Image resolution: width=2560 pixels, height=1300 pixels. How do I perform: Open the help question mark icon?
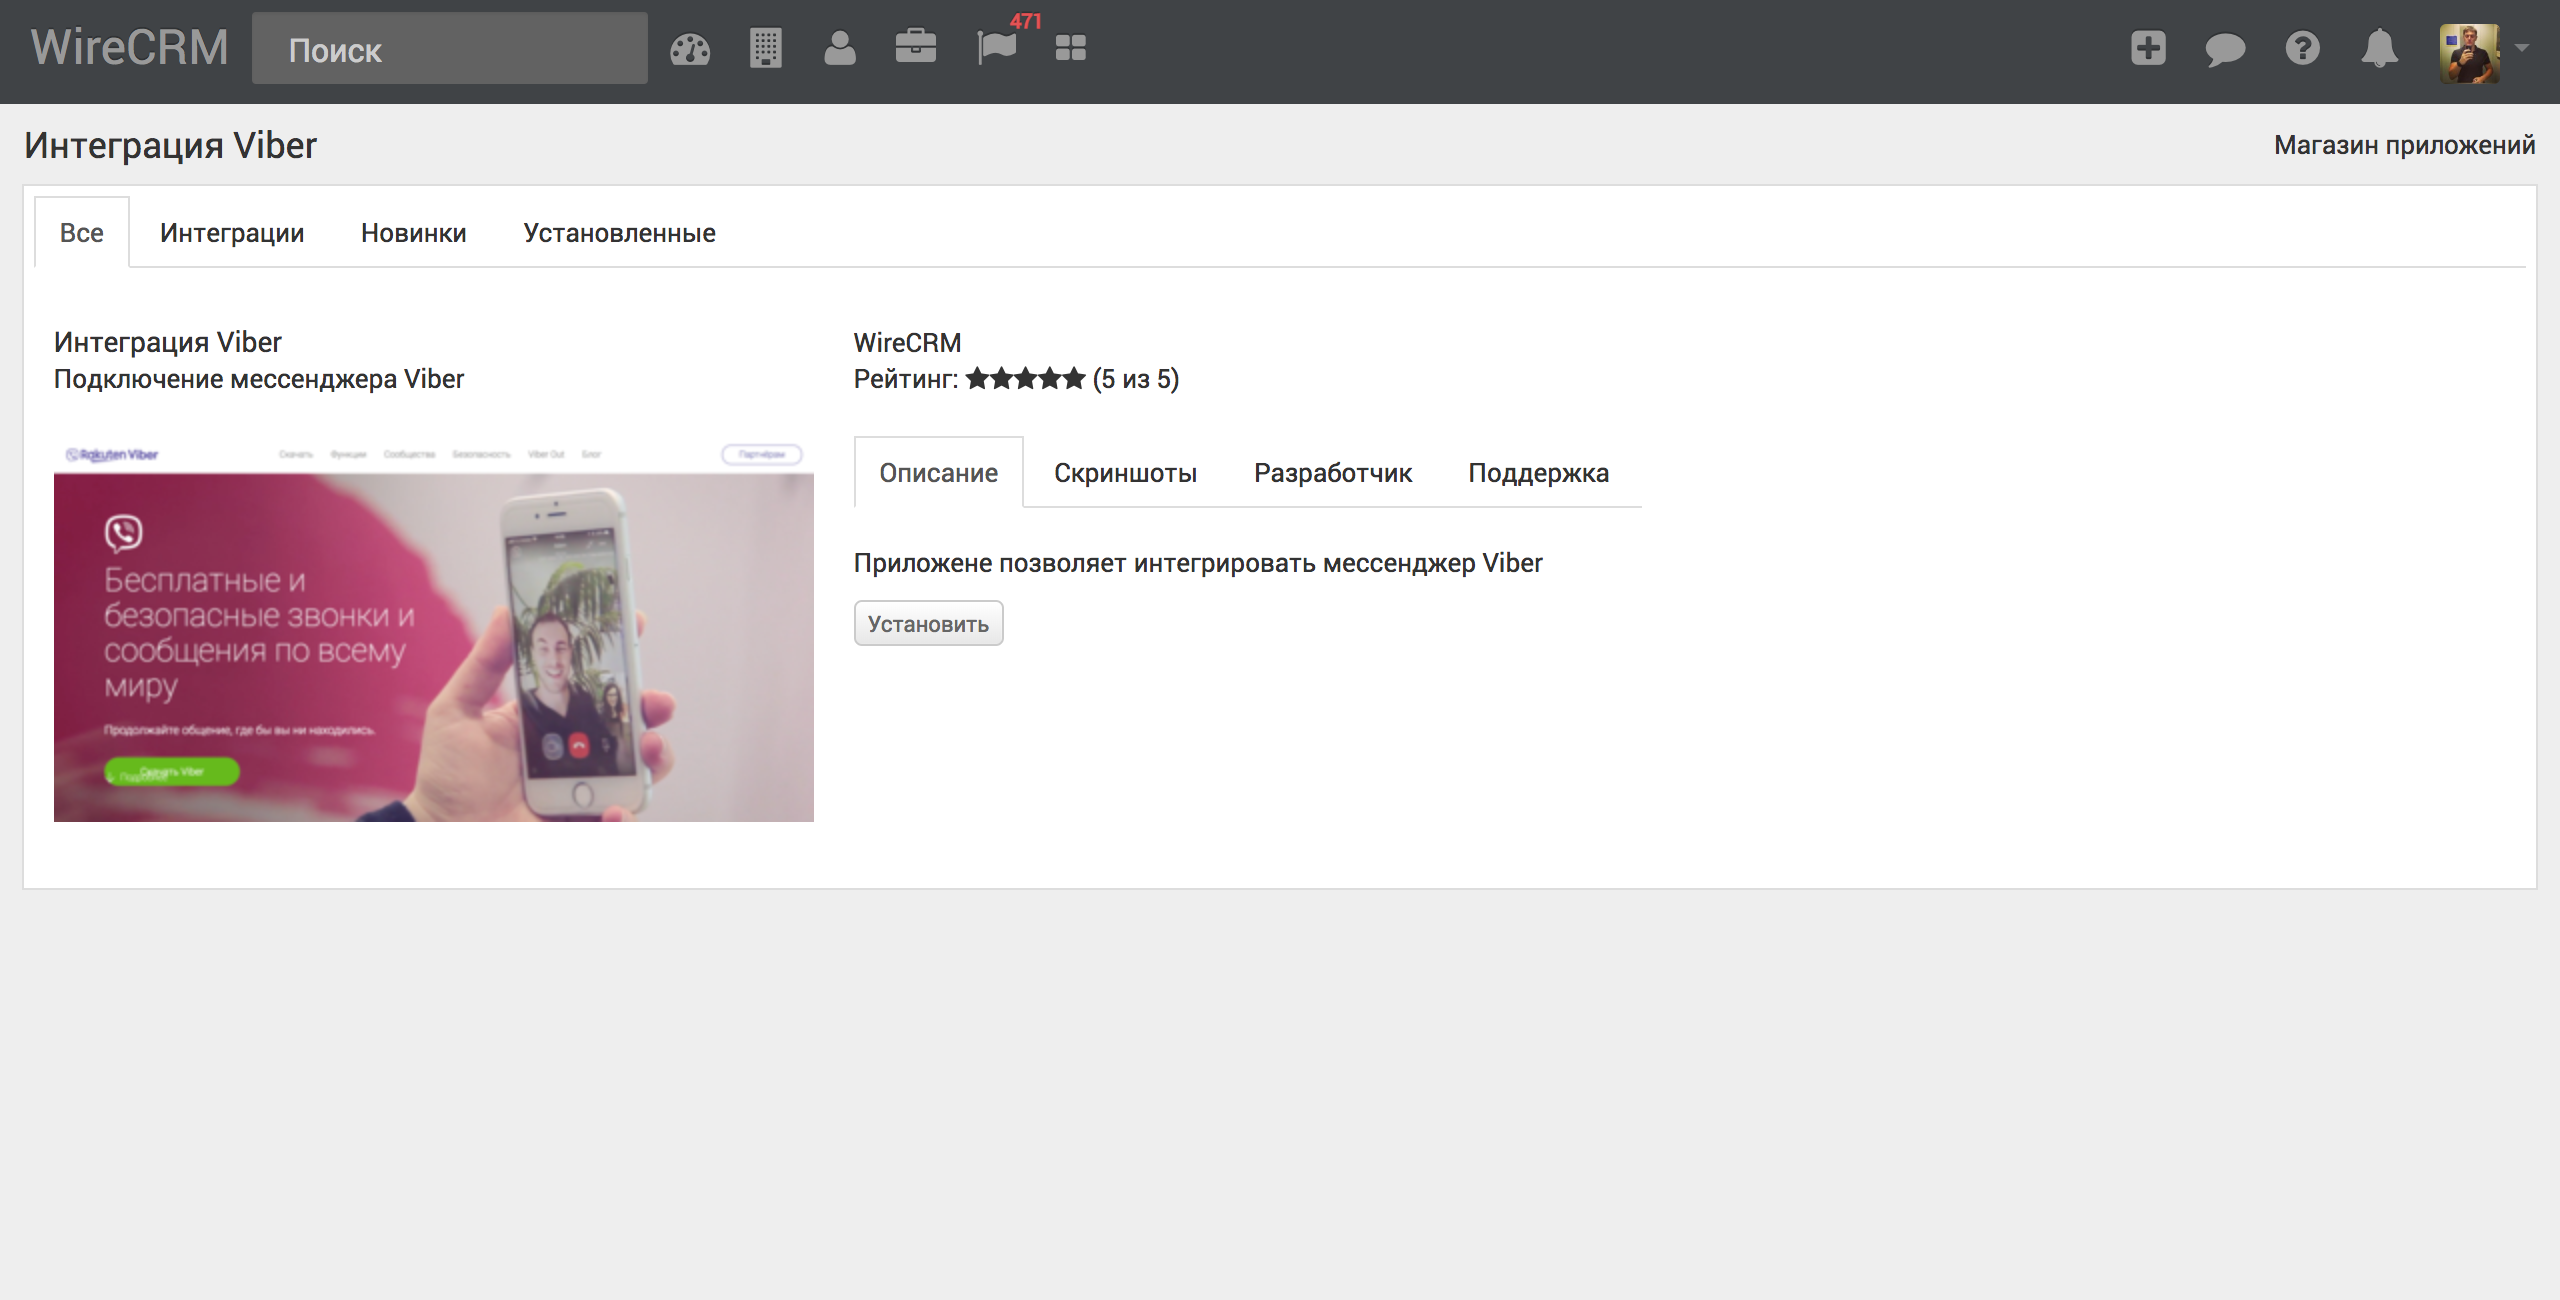tap(2302, 48)
